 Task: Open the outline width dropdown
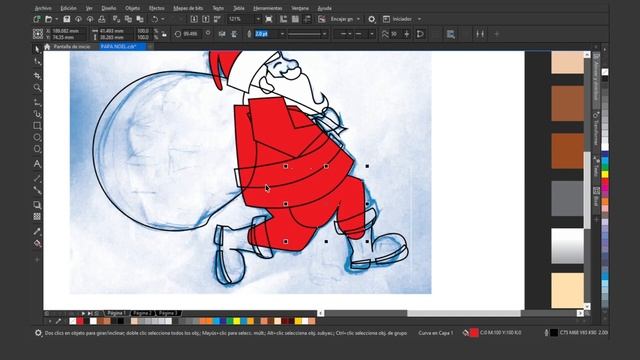coord(282,34)
